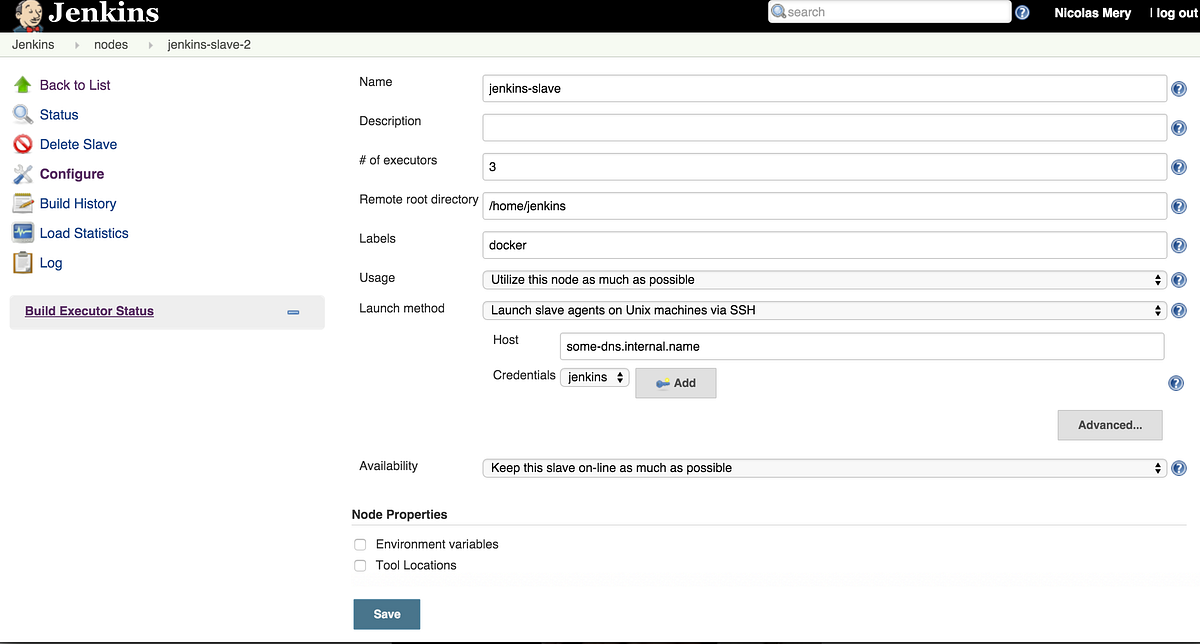The image size is (1200, 644).
Task: Select the Configure wrench icon
Action: (23, 173)
